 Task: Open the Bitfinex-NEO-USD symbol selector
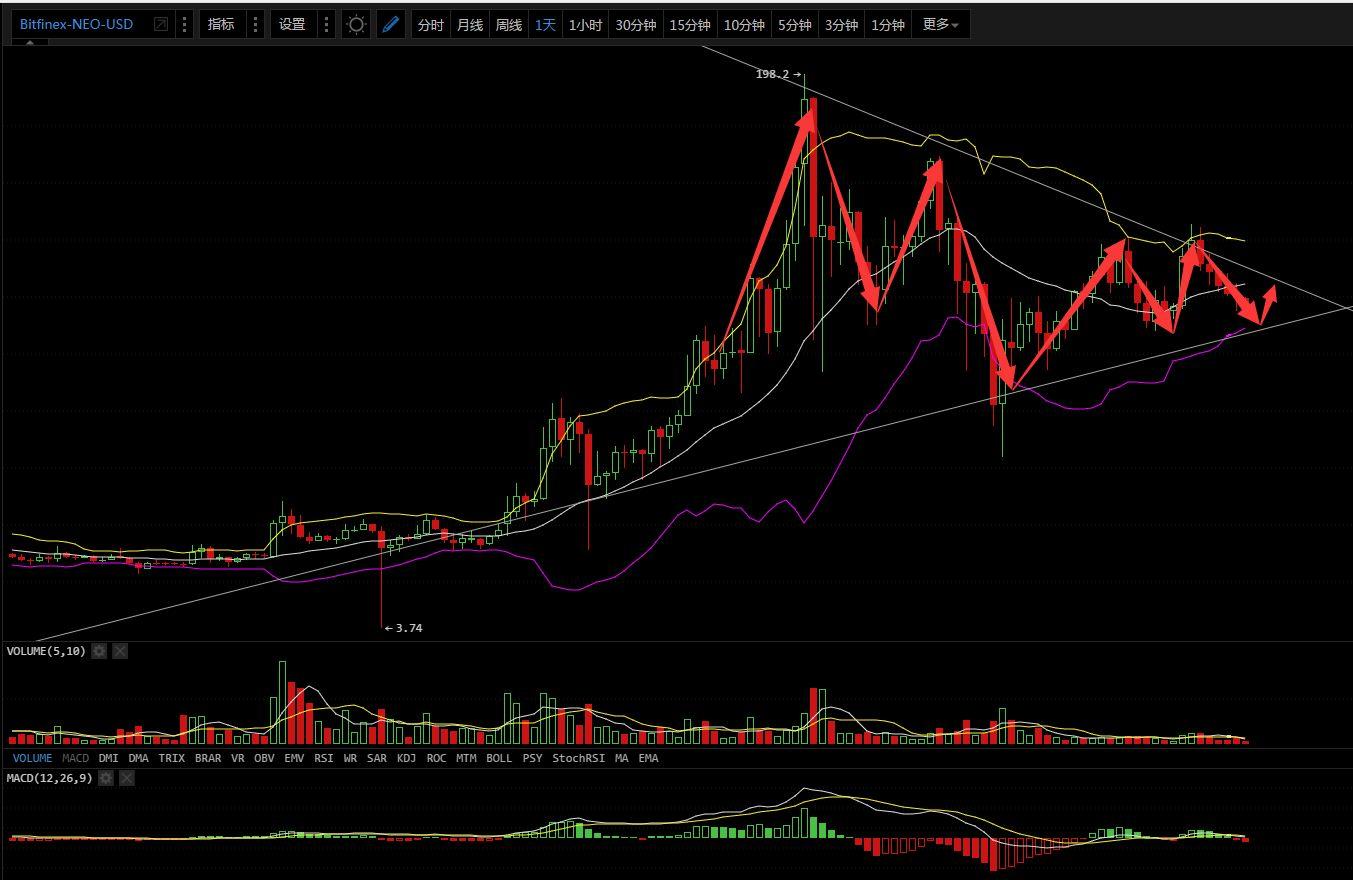[76, 24]
